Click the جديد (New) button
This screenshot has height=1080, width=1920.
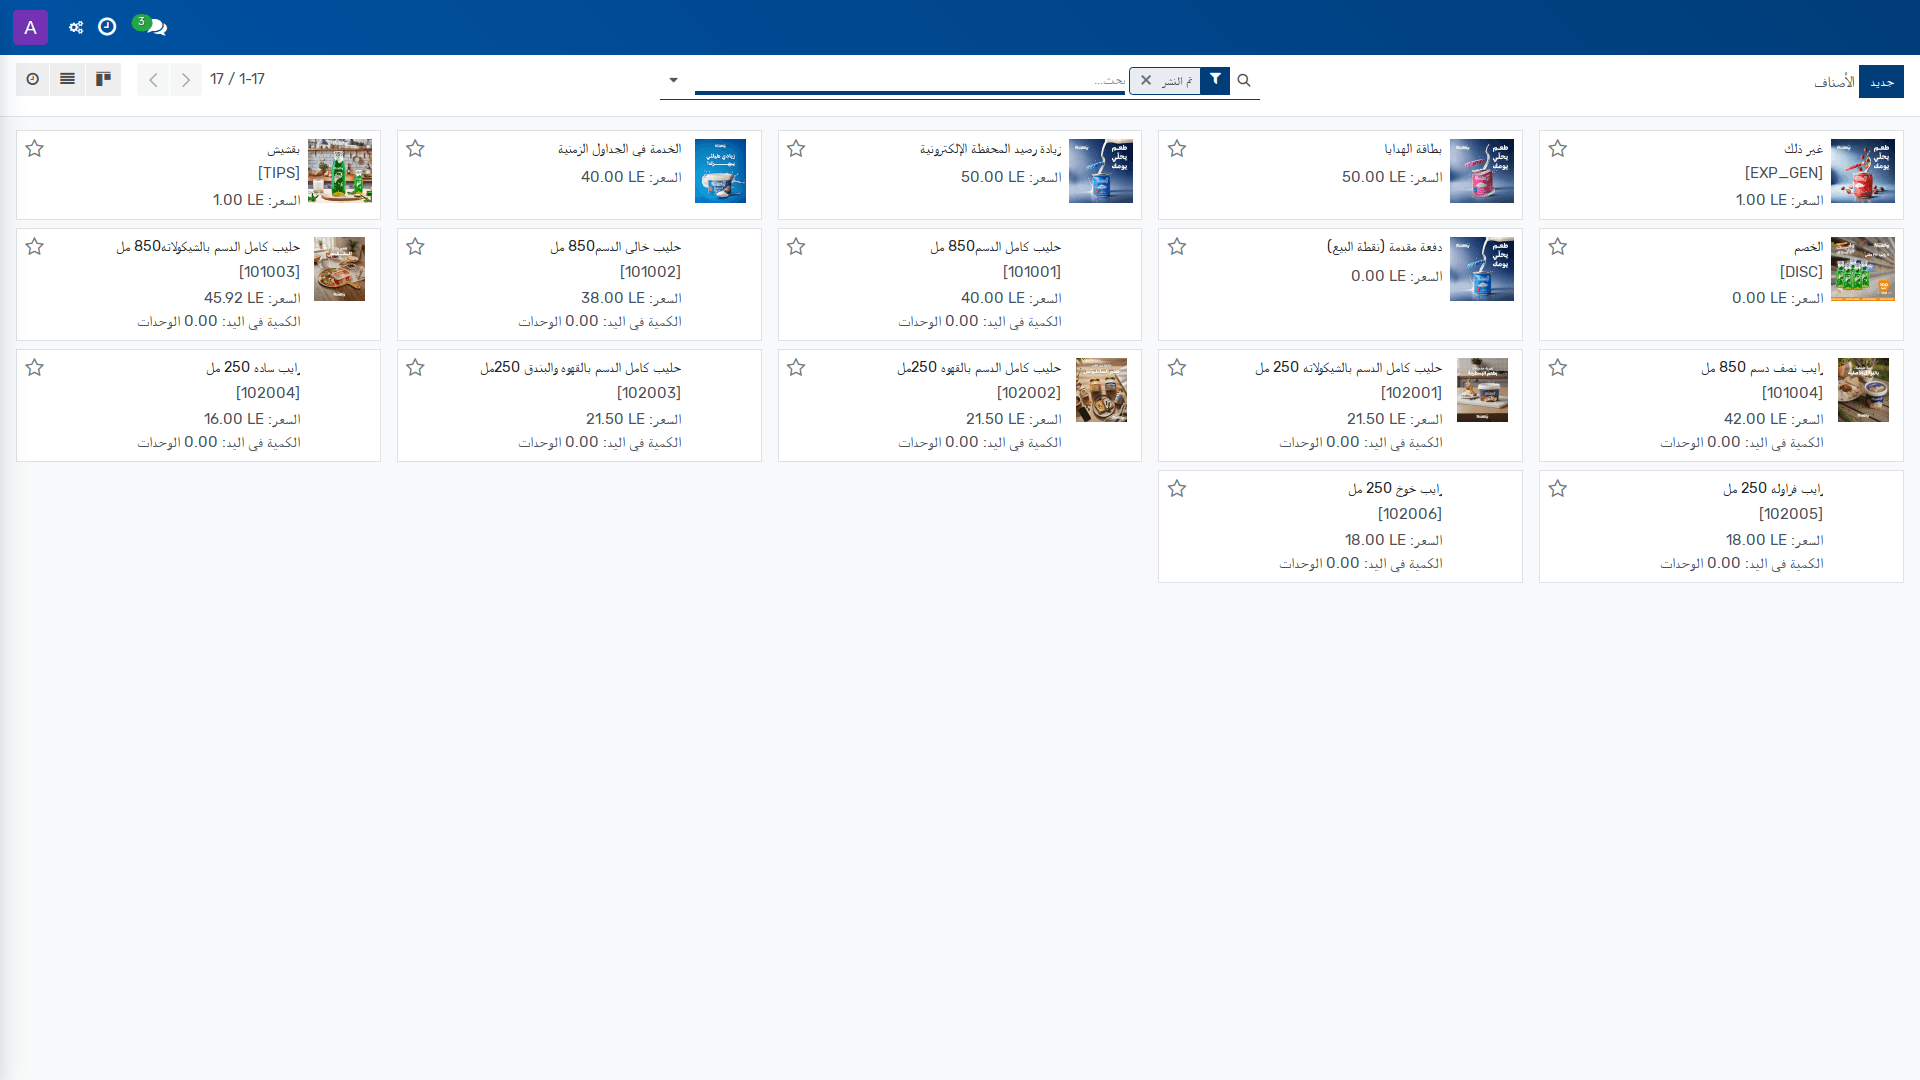(1881, 82)
